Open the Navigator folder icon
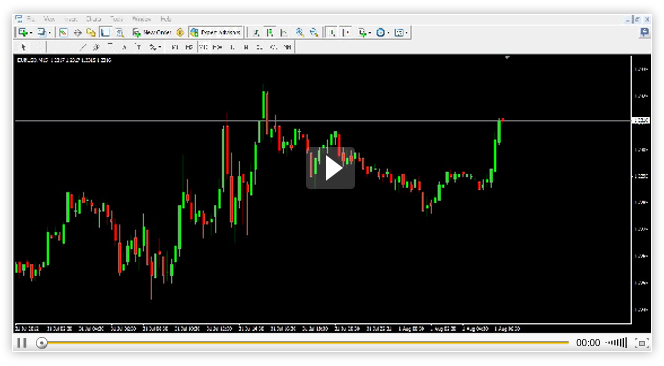The height and width of the screenshot is (366, 664). coord(91,32)
